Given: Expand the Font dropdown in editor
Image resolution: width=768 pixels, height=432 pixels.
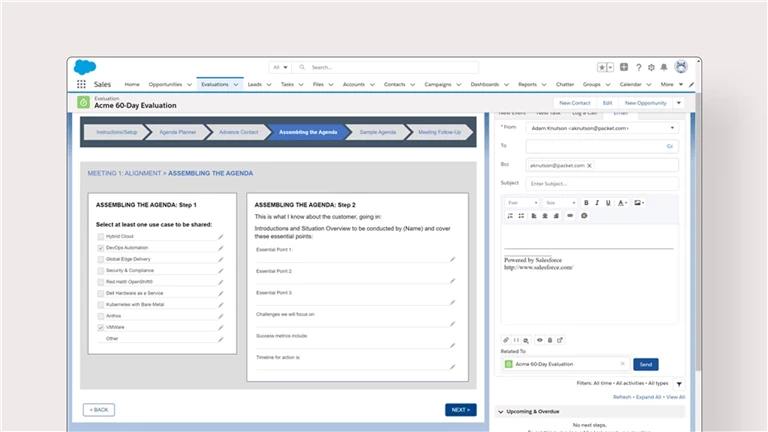Looking at the screenshot, I should click(x=521, y=202).
